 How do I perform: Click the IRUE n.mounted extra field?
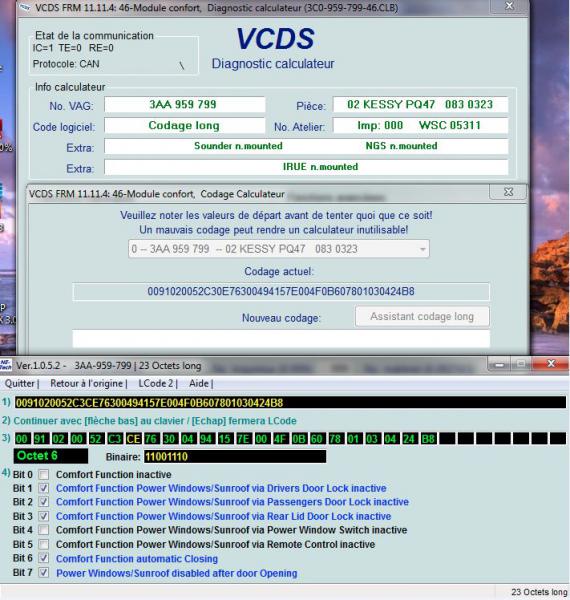coord(306,167)
